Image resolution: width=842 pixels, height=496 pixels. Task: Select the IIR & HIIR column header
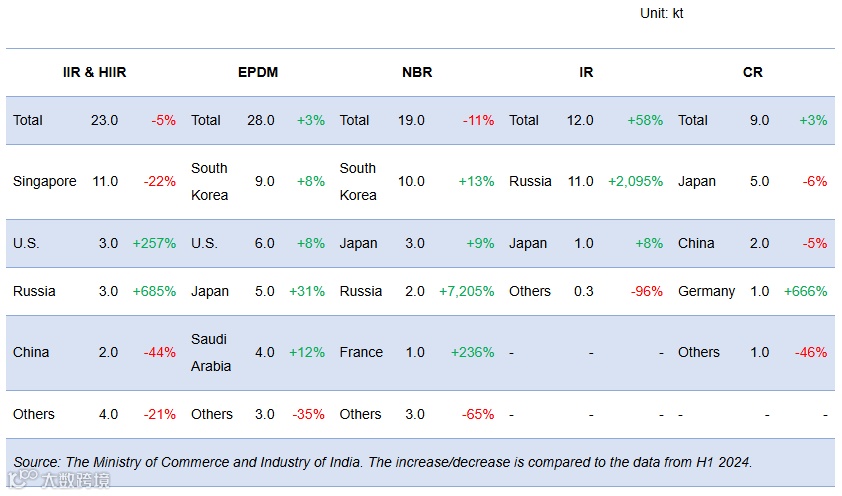(94, 72)
